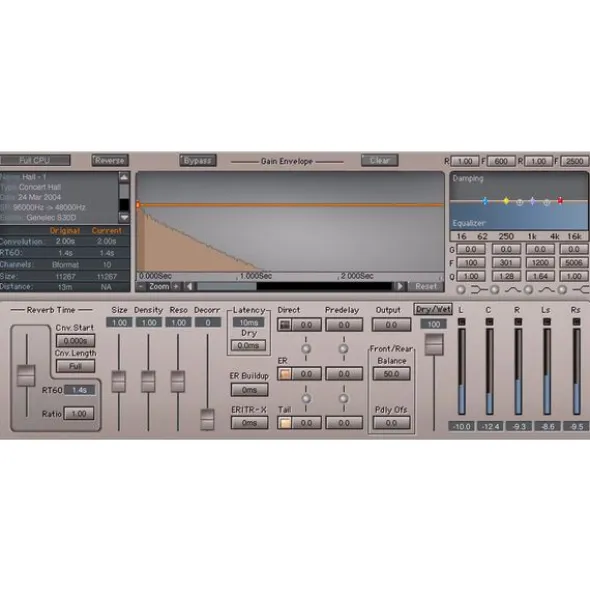The image size is (590, 591).
Task: Click the C channel clip indicator
Action: [x=489, y=322]
